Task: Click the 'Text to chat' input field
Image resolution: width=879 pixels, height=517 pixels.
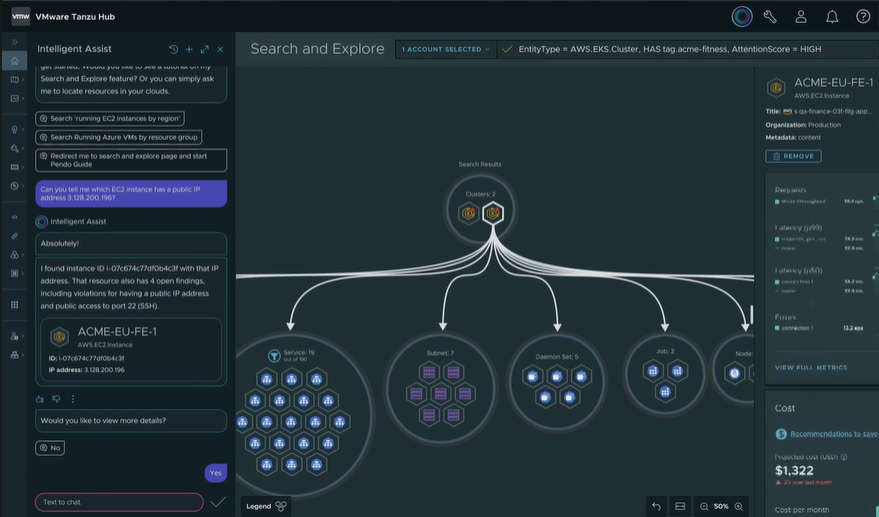Action: [119, 502]
